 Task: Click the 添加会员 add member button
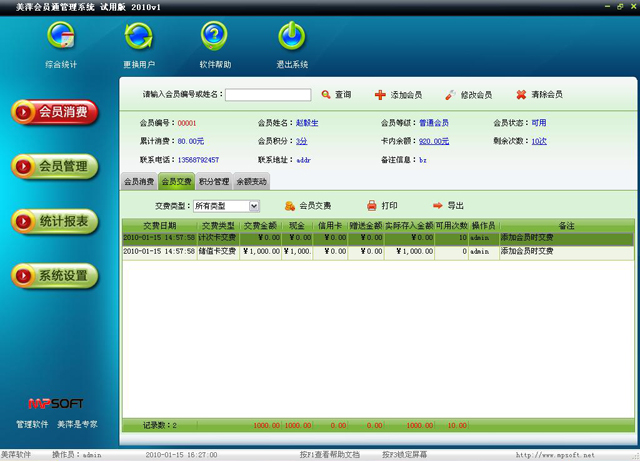click(397, 95)
